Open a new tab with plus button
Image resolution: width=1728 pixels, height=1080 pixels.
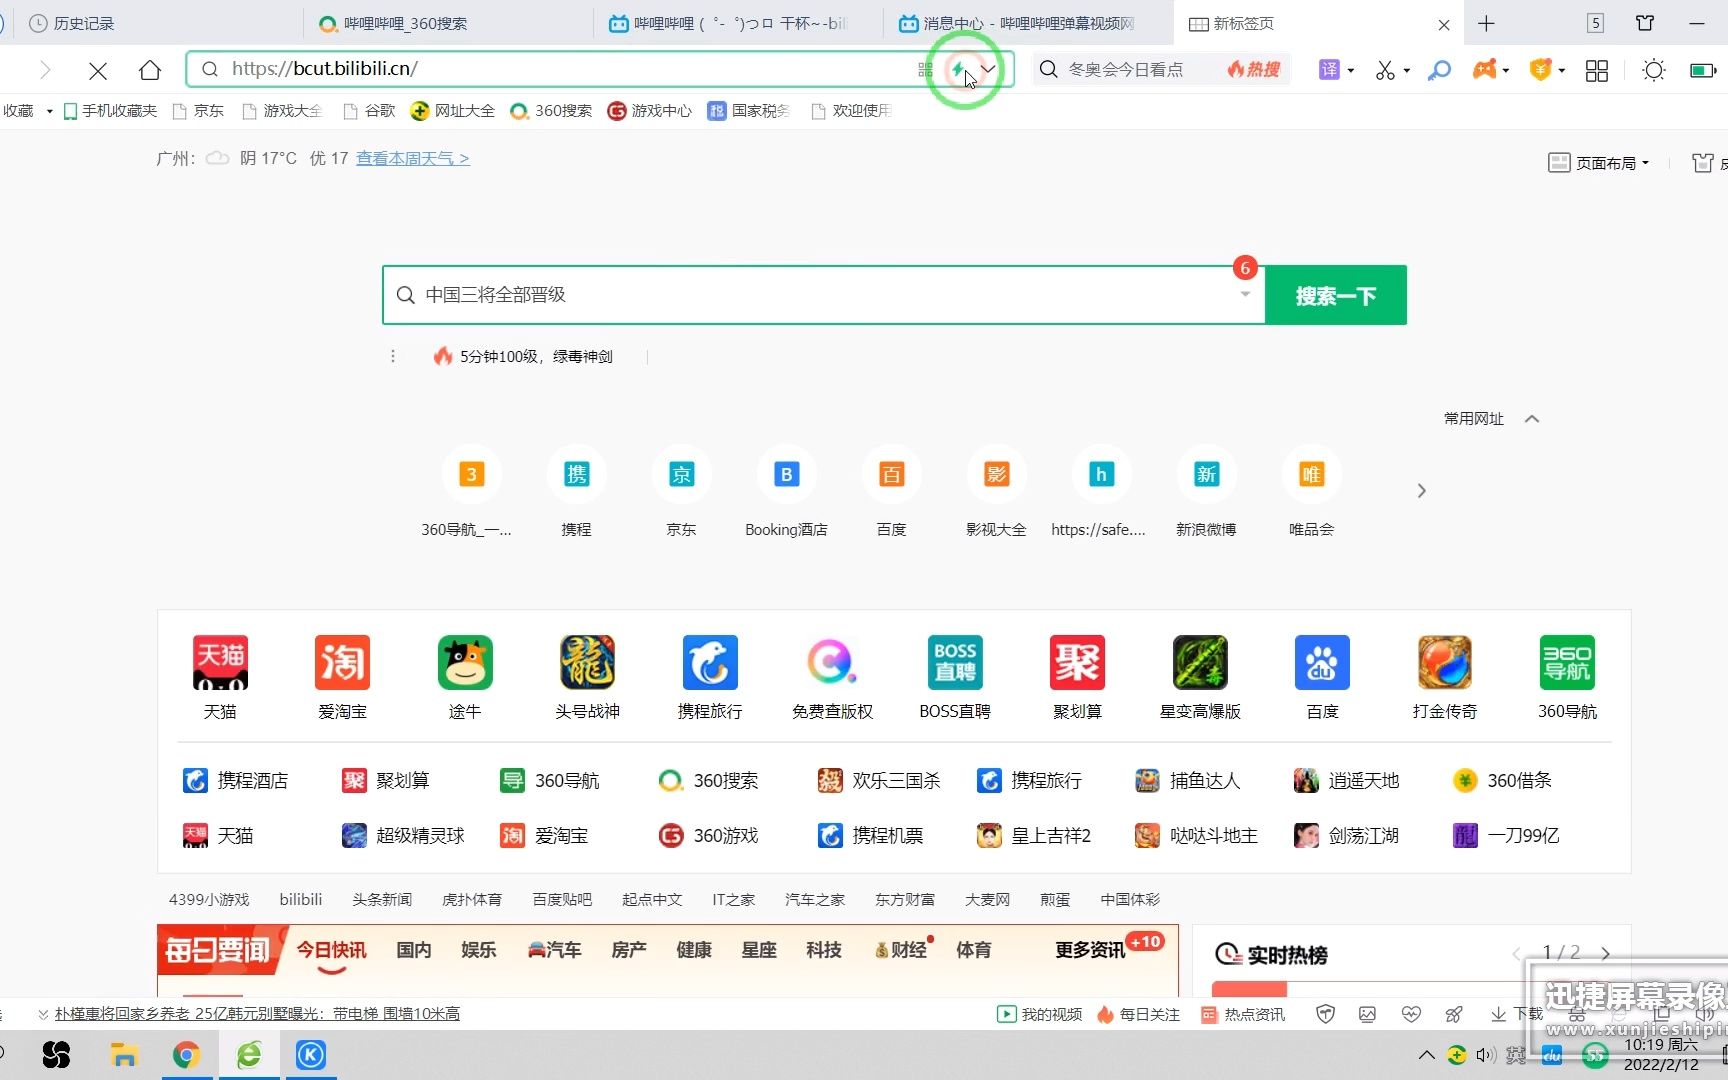(x=1486, y=23)
